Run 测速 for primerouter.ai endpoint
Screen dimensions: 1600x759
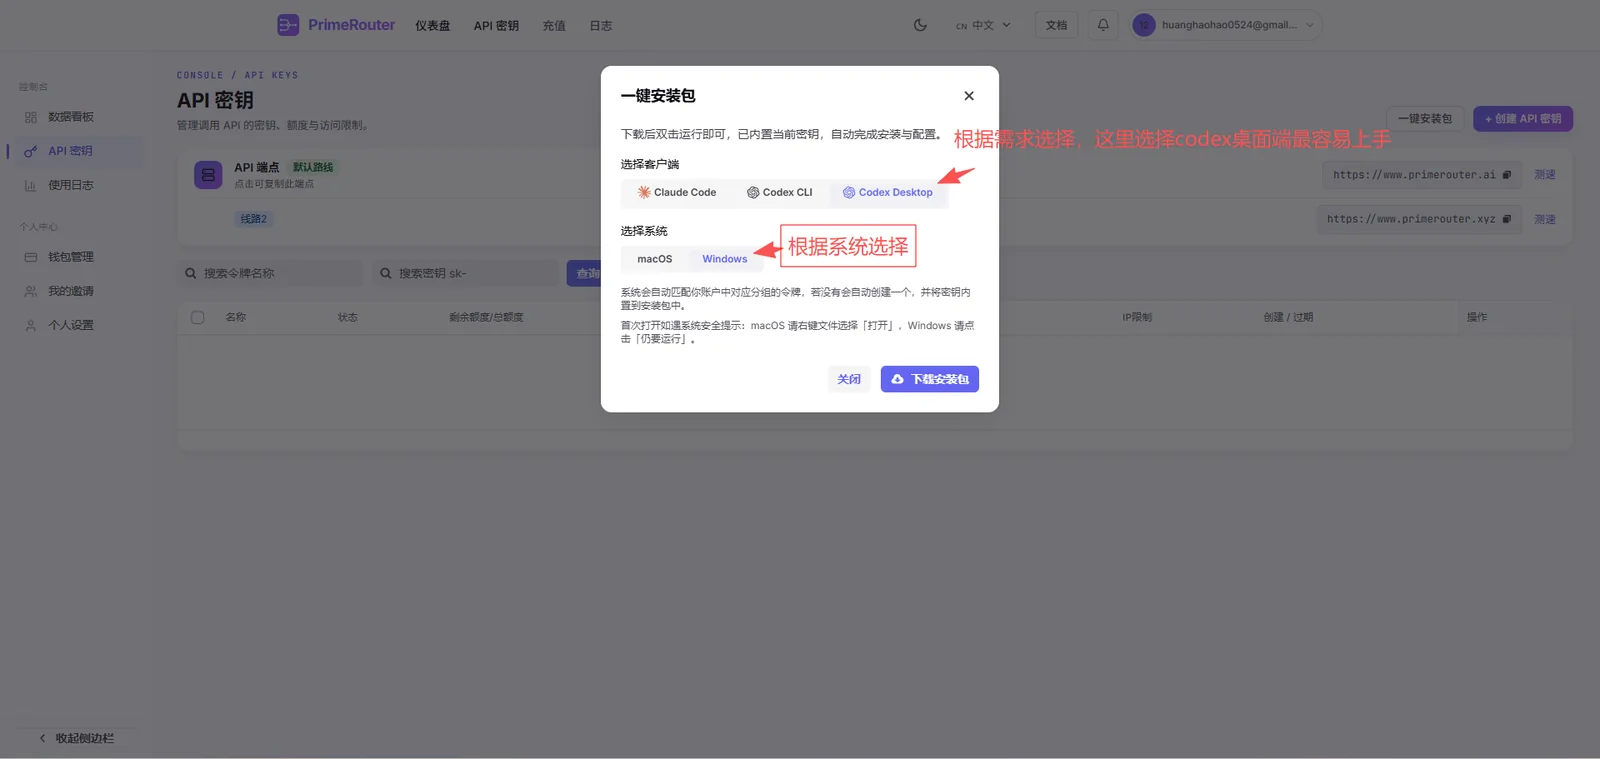1545,175
